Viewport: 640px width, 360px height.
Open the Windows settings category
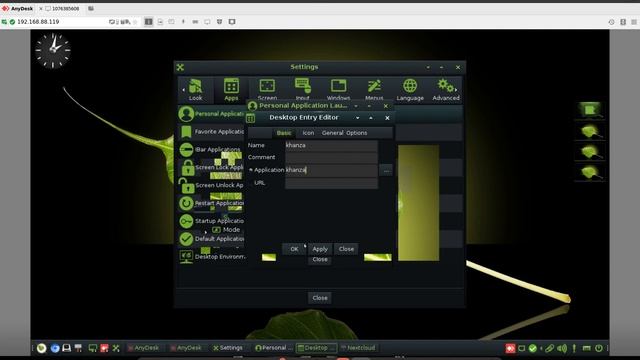click(x=338, y=89)
